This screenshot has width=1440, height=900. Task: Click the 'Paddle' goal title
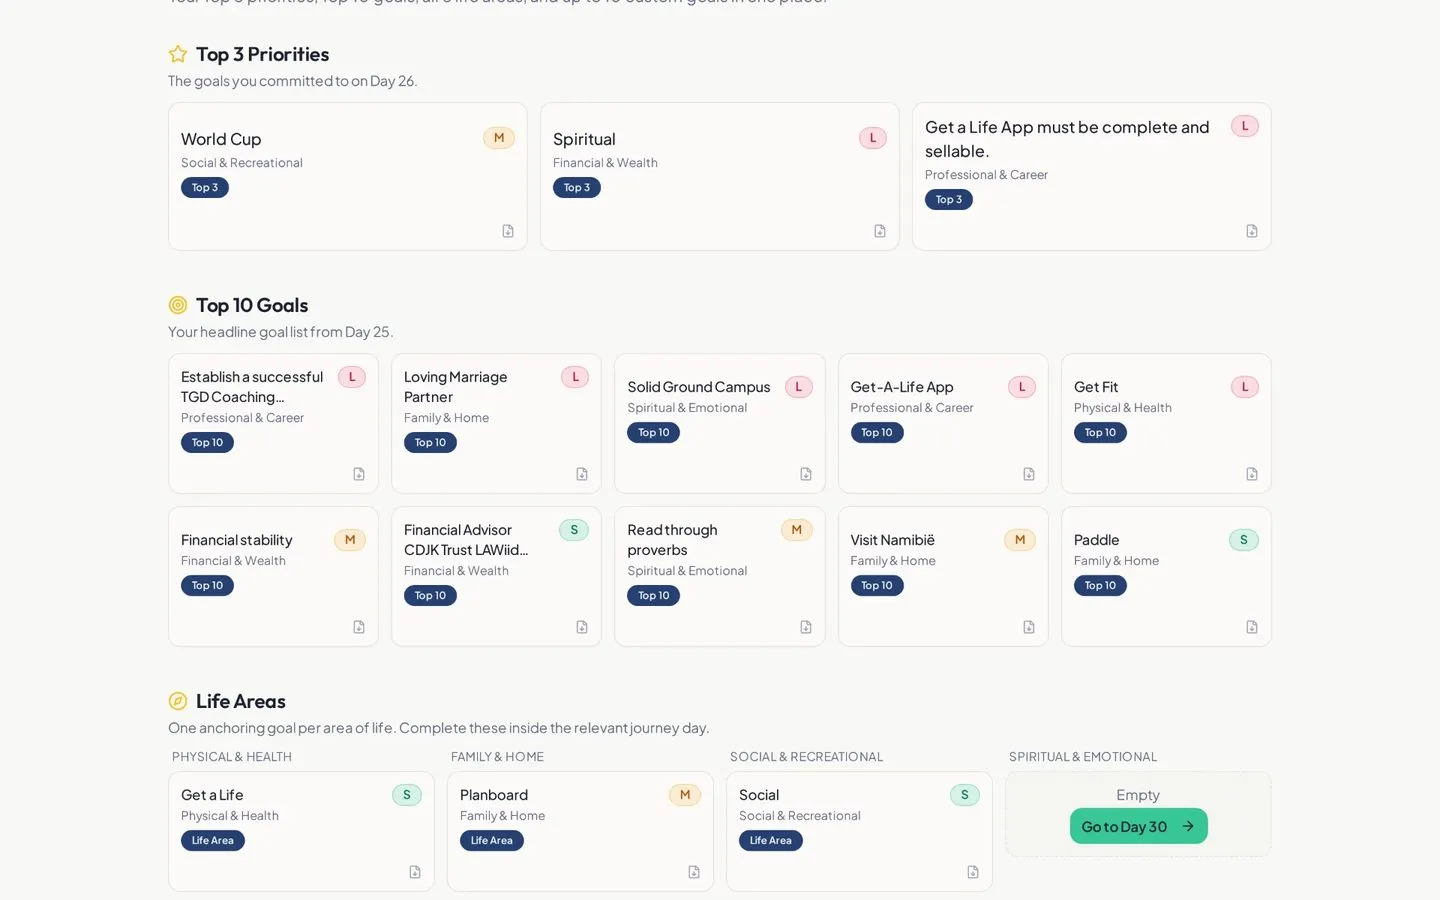point(1097,540)
